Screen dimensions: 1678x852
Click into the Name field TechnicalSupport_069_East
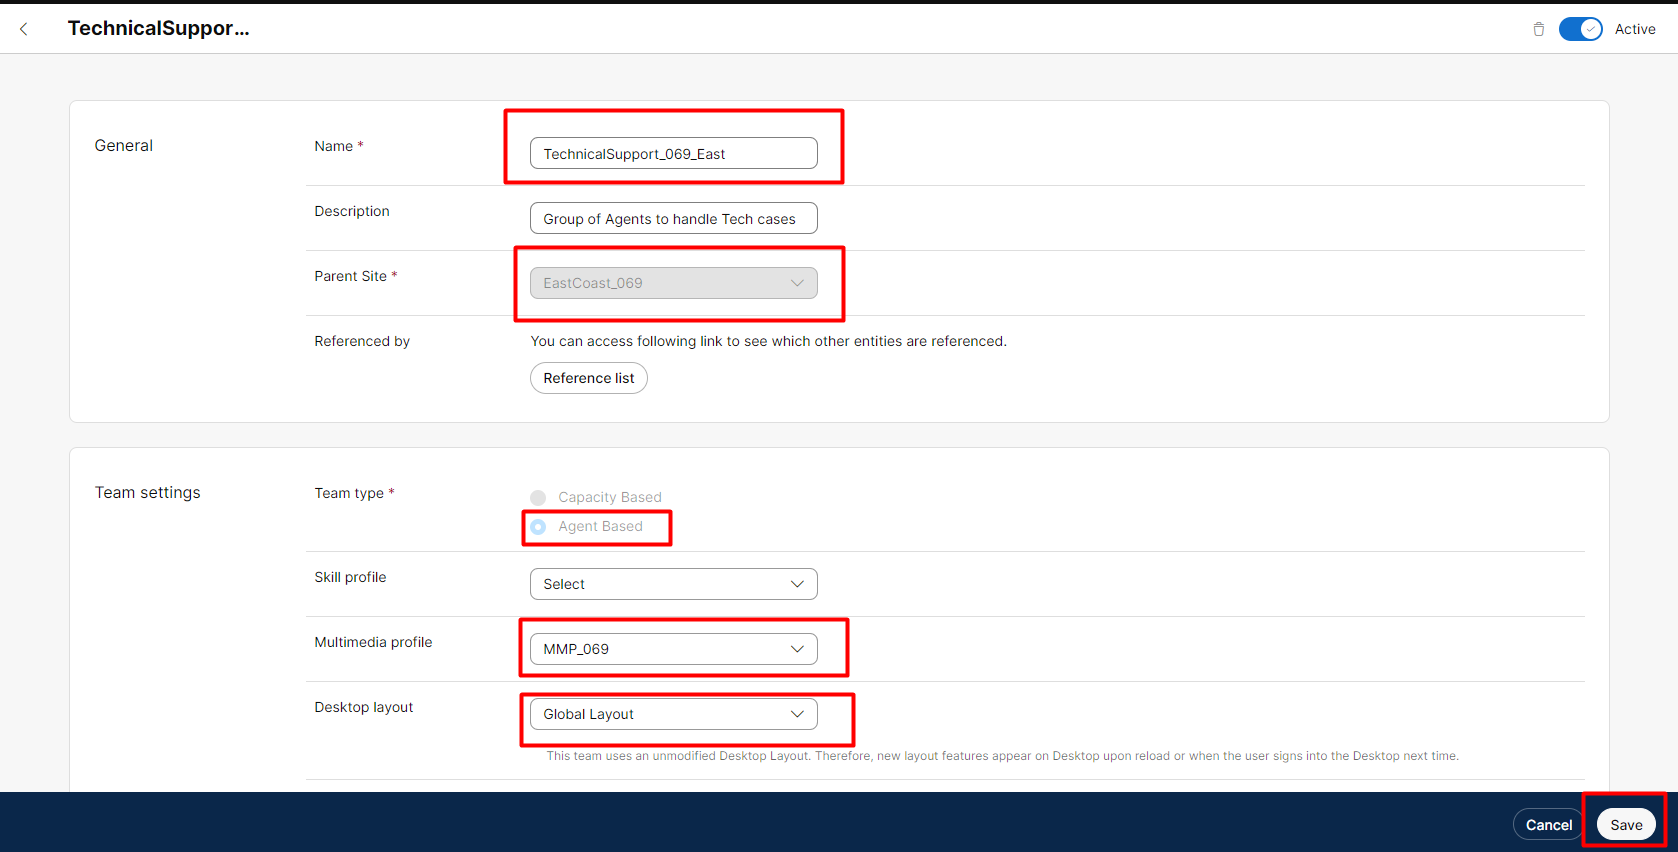click(673, 153)
